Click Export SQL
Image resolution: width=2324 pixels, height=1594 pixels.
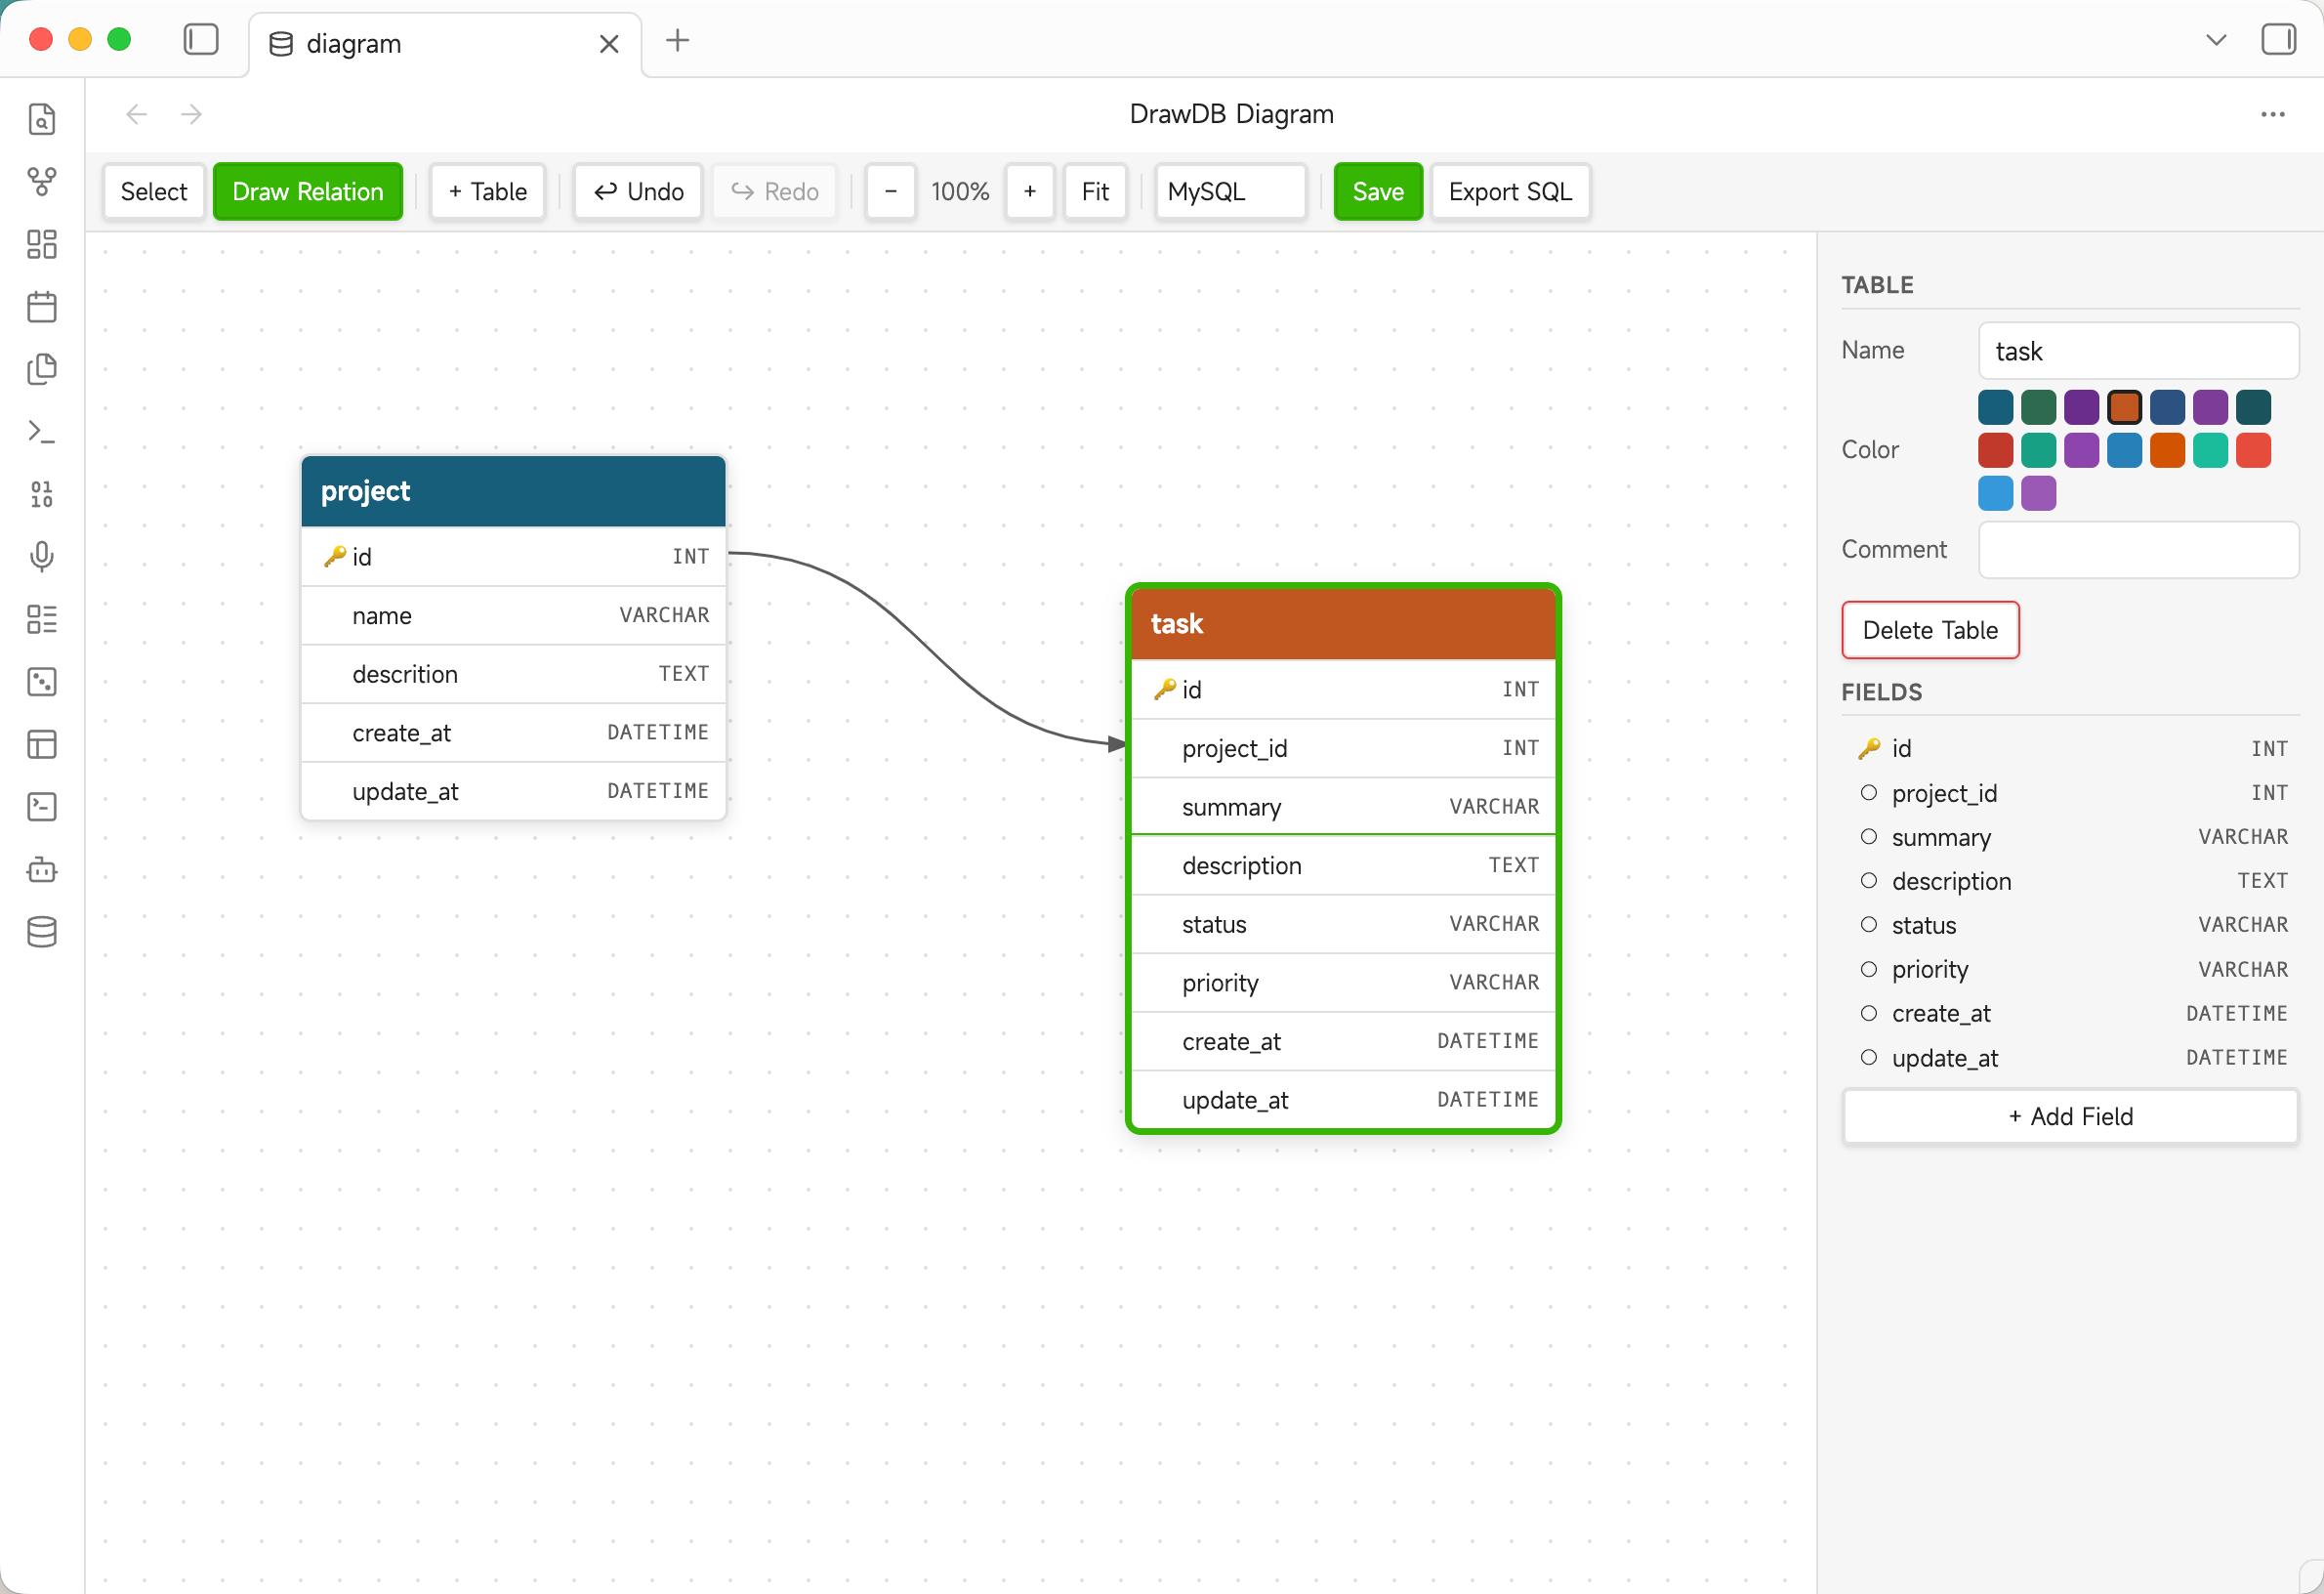(x=1510, y=191)
